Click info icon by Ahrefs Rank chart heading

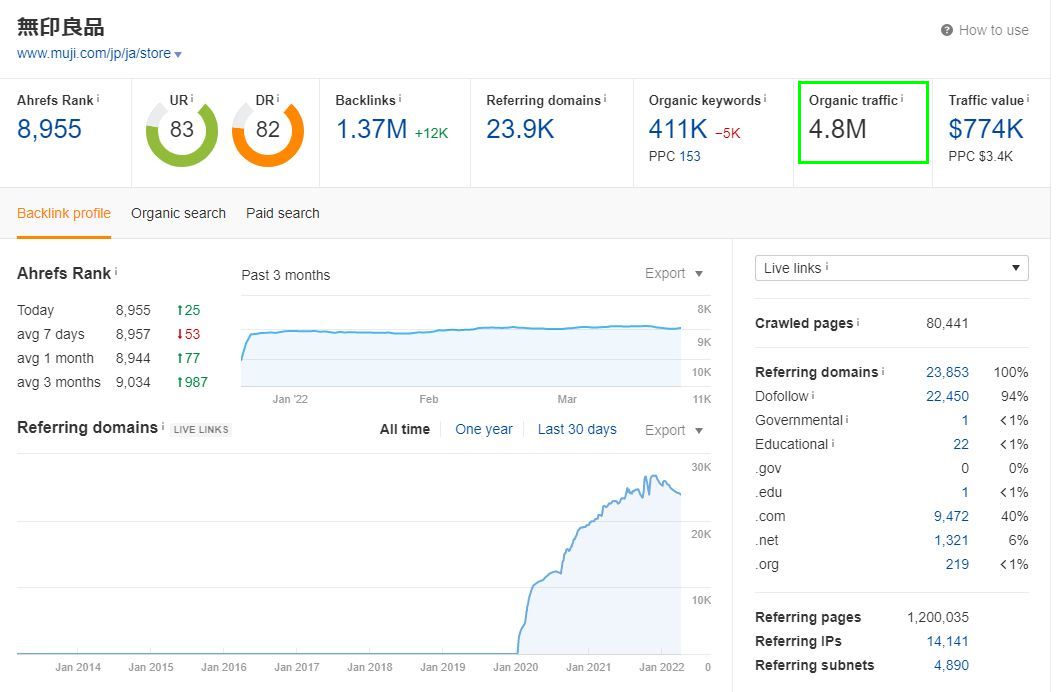click(115, 271)
